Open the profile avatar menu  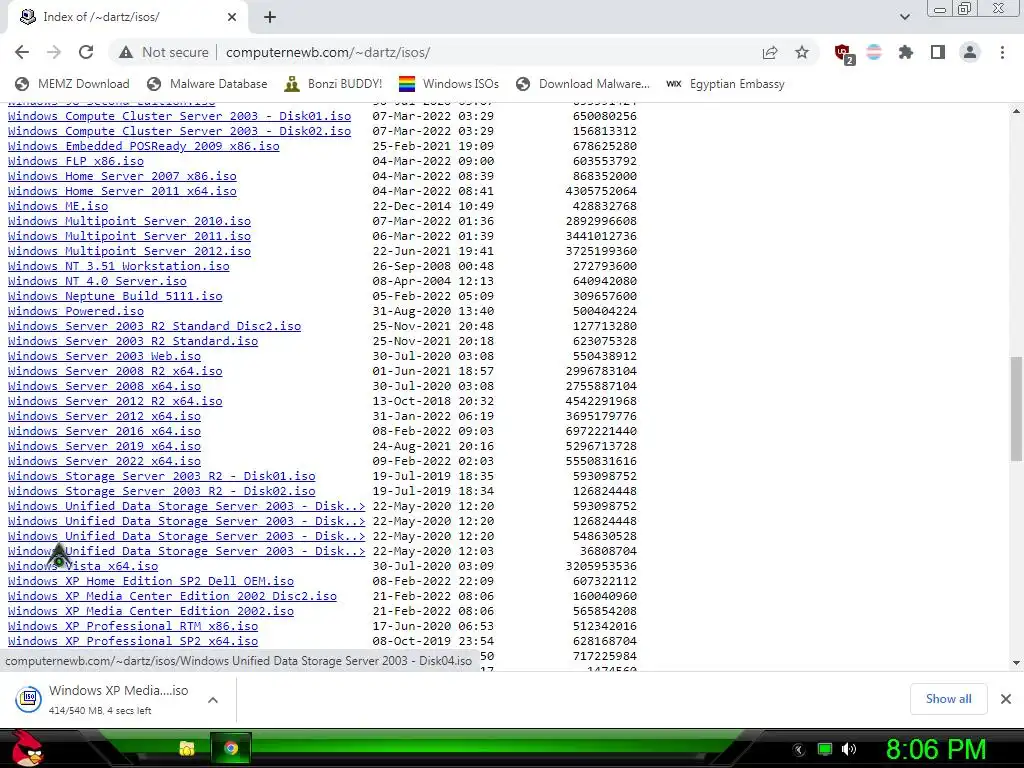click(x=970, y=52)
